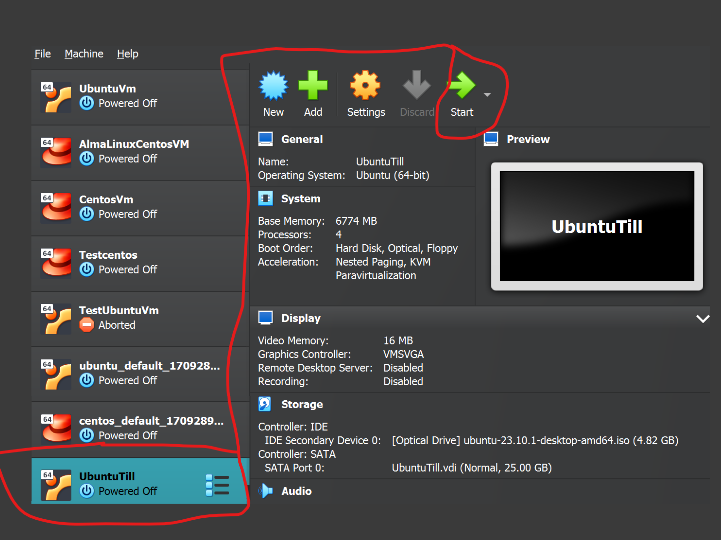721x540 pixels.
Task: Click the VMSVGA graphics controller value
Action: 403,354
